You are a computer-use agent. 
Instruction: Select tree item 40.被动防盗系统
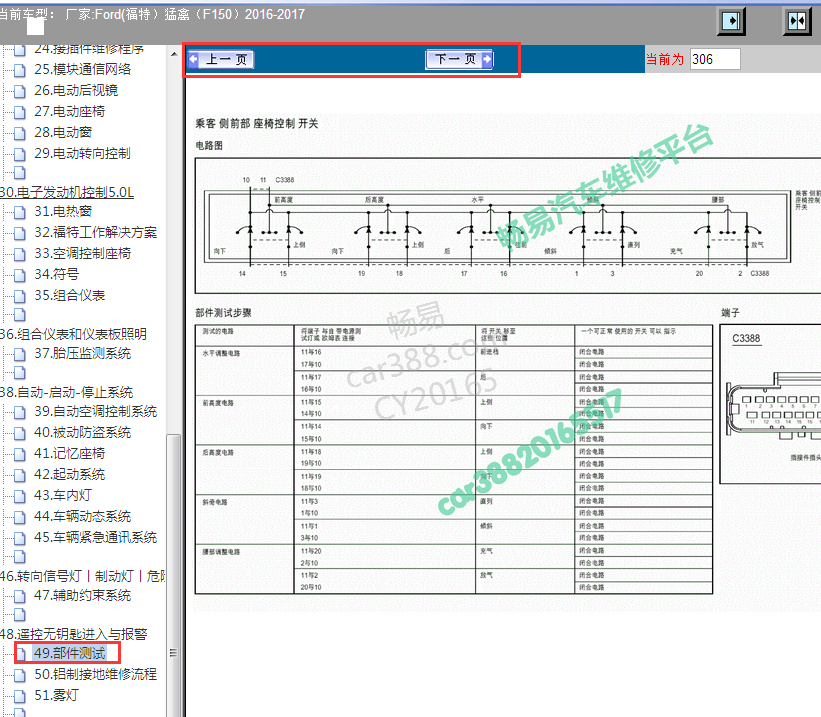82,432
